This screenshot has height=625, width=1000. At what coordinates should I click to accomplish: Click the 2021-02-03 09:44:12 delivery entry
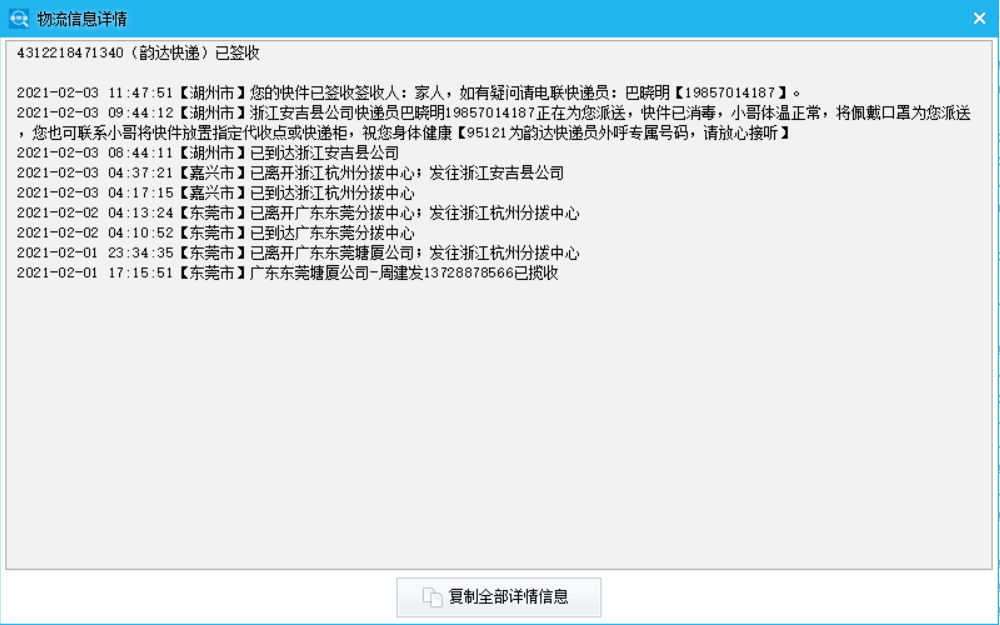coord(494,114)
